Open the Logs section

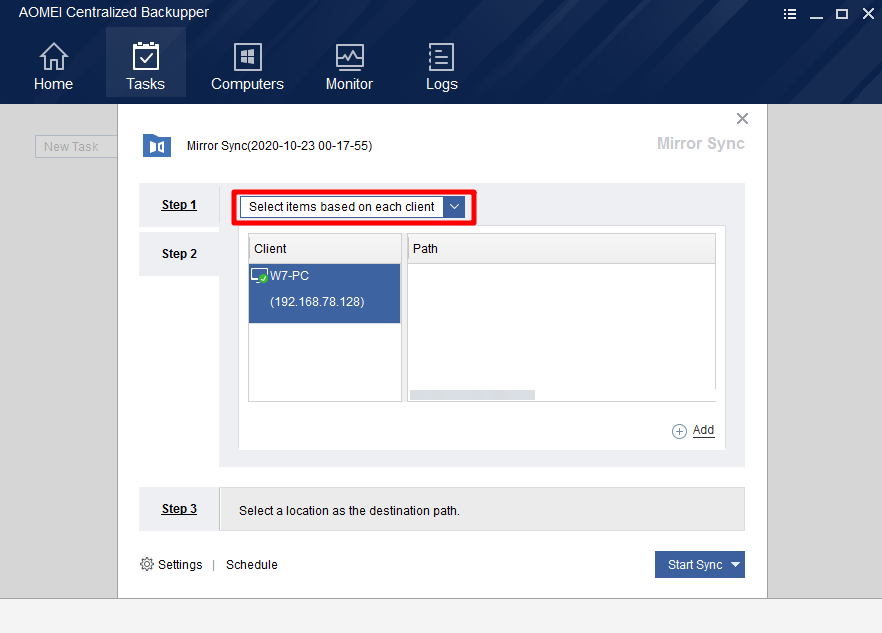click(x=442, y=66)
